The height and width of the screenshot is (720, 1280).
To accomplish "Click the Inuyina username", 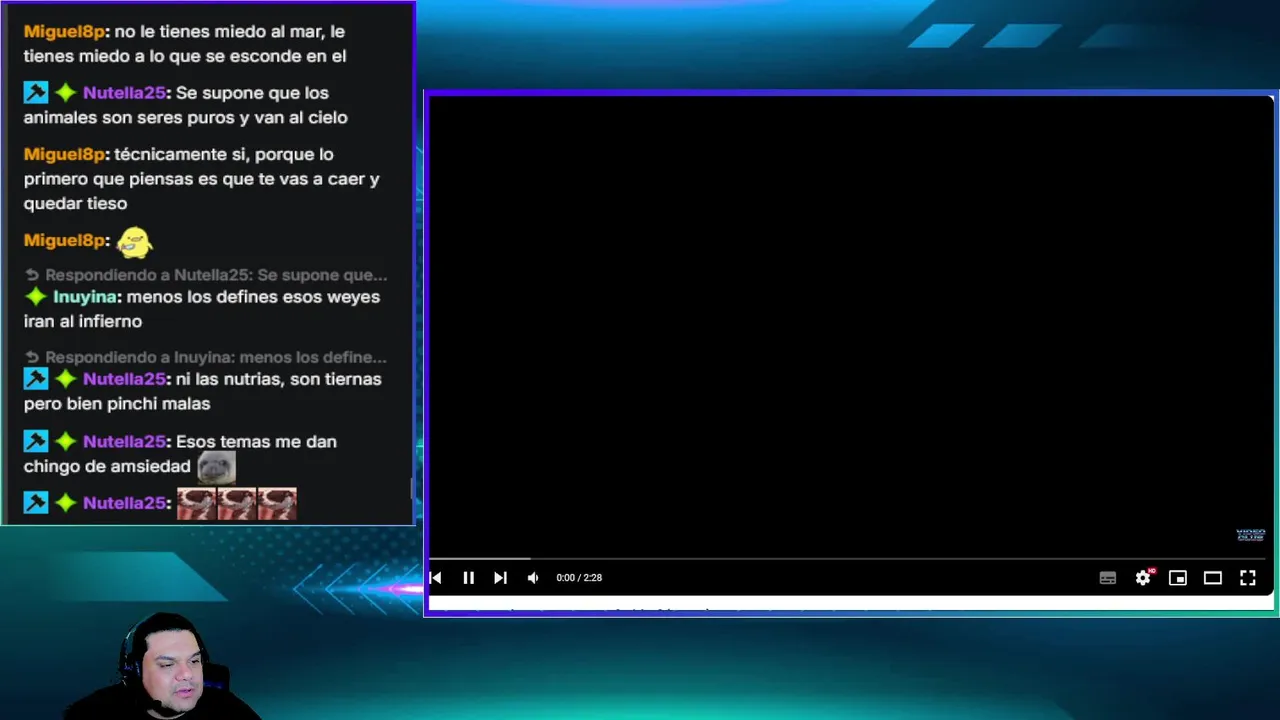I will (86, 297).
